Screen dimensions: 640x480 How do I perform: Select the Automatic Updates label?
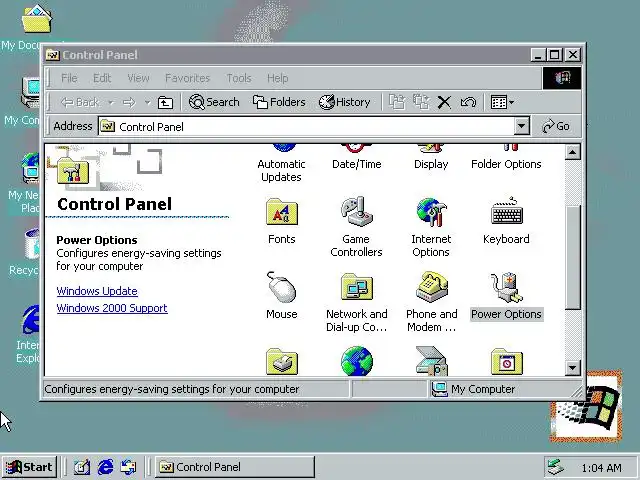click(x=281, y=171)
